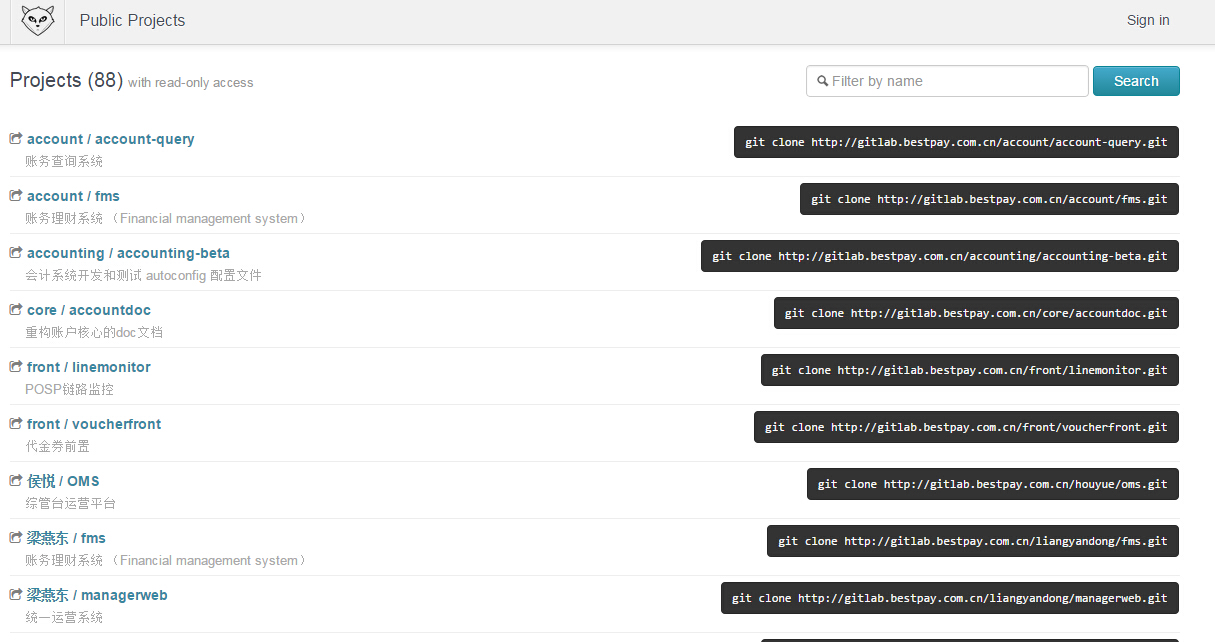Click the share icon beside 梁燕东 / fms
Viewport: 1215px width, 642px height.
click(x=16, y=538)
